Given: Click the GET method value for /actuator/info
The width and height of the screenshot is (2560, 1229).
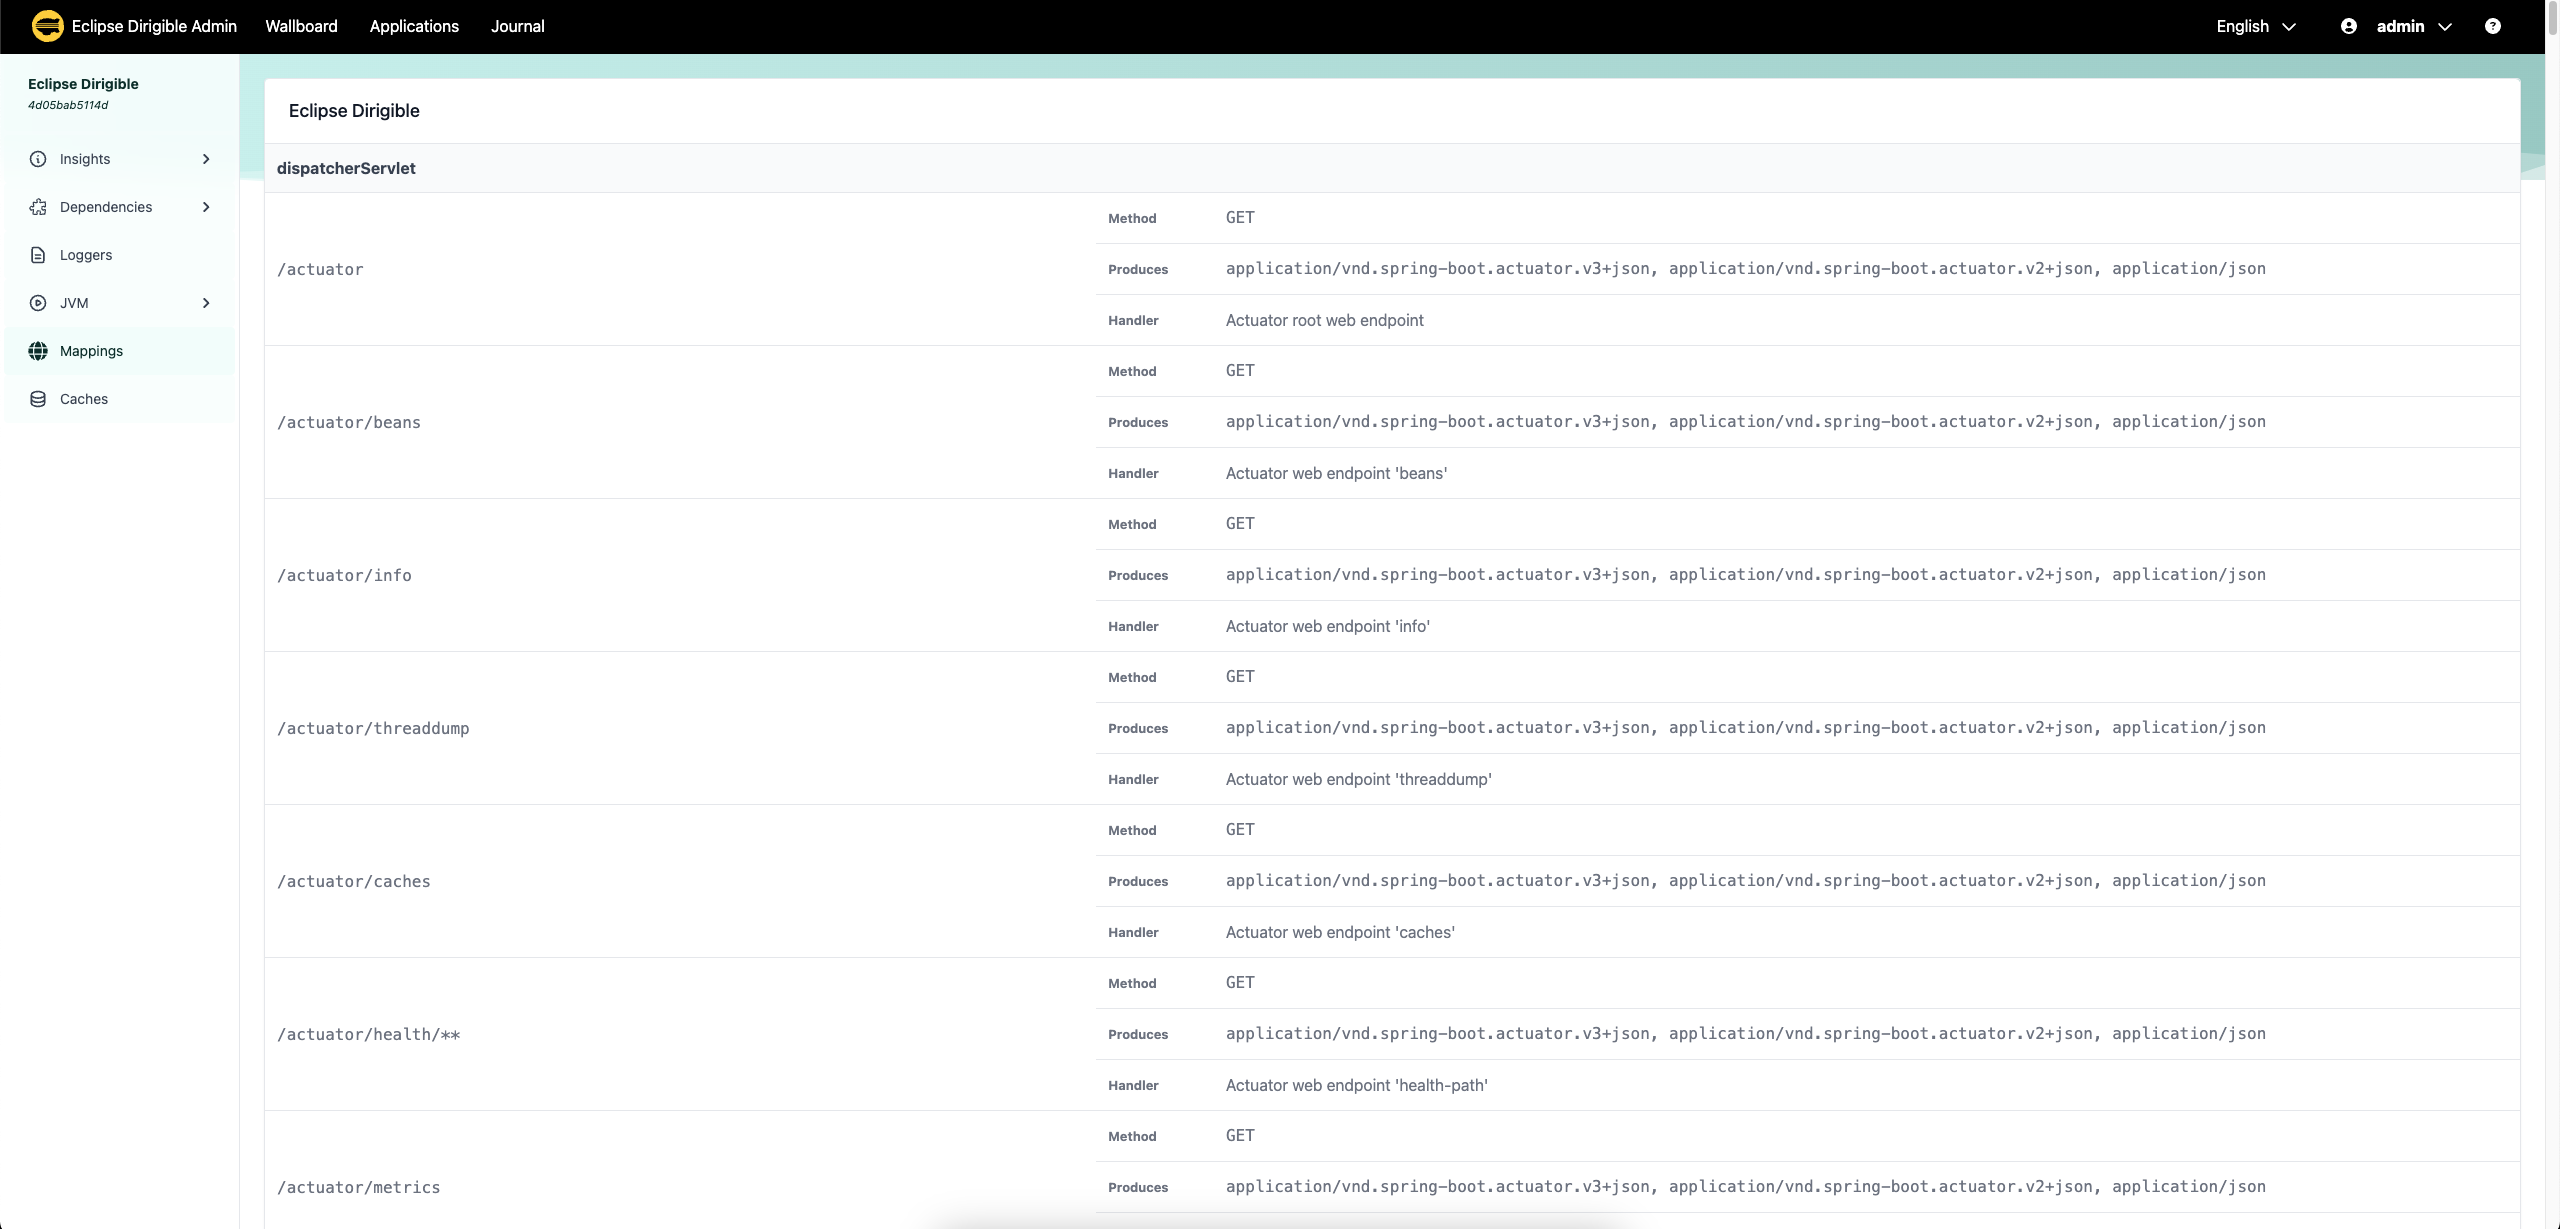Looking at the screenshot, I should pyautogui.click(x=1240, y=524).
